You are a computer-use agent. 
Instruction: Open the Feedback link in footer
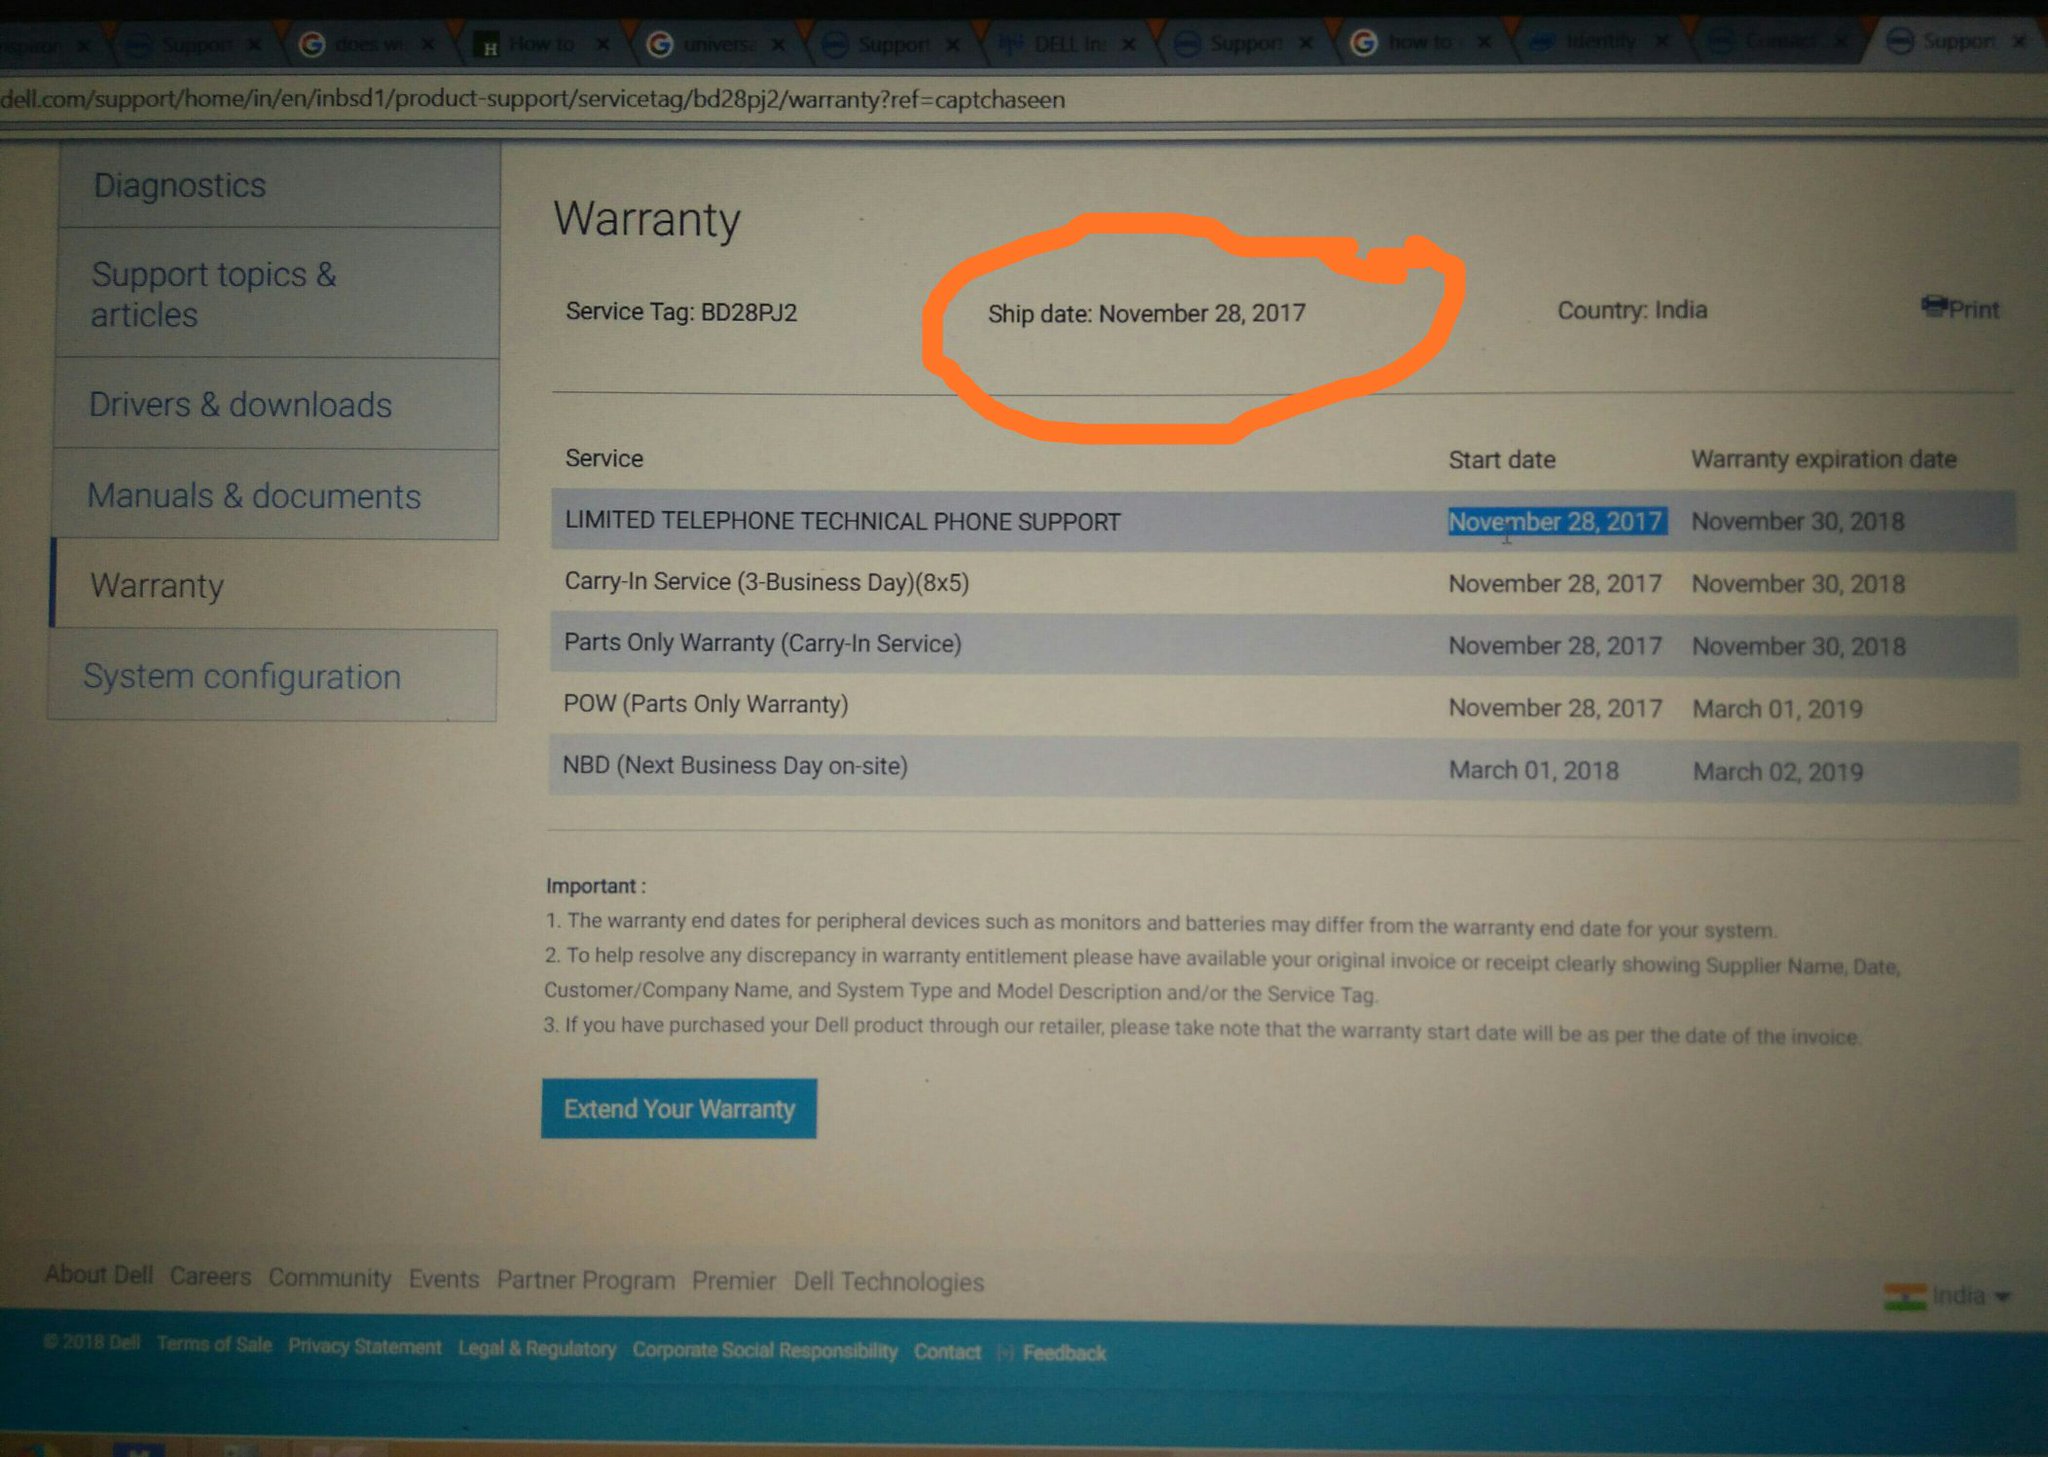coord(1064,1353)
